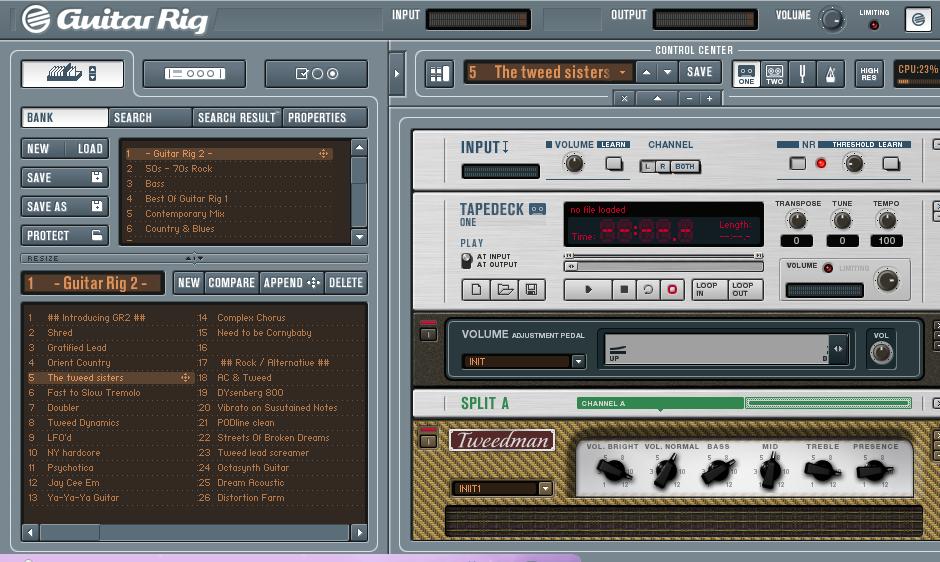The height and width of the screenshot is (562, 940).
Task: Toggle the HIGH RES quality mode
Action: tap(869, 74)
